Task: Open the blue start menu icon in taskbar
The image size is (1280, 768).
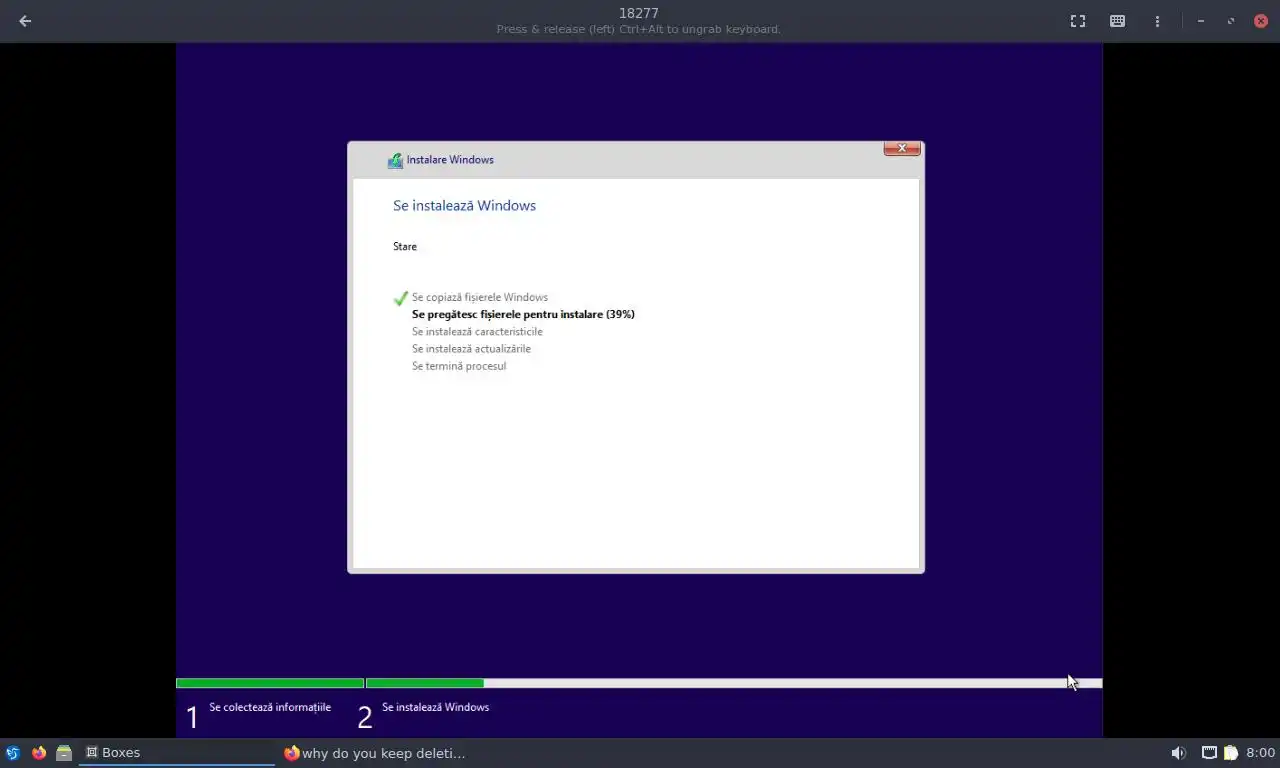Action: pyautogui.click(x=13, y=753)
